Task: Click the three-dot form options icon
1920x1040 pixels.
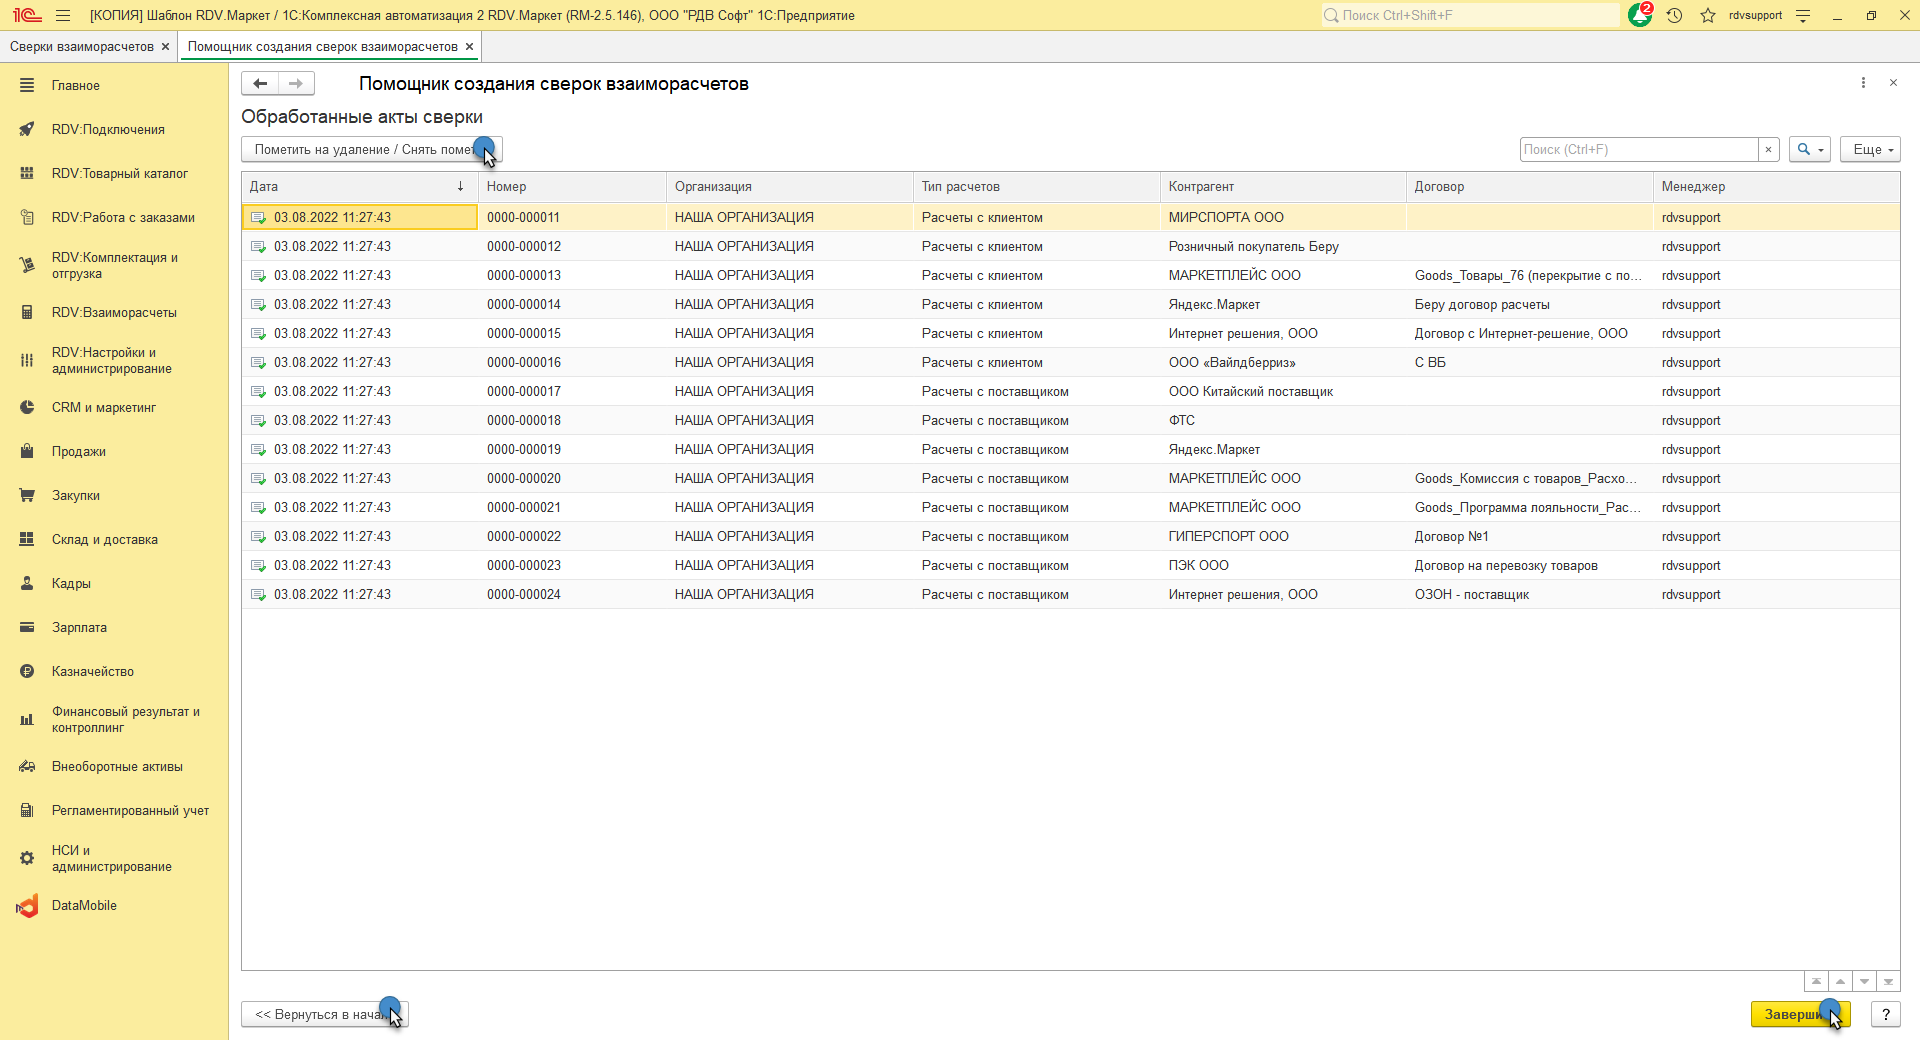Action: coord(1863,83)
